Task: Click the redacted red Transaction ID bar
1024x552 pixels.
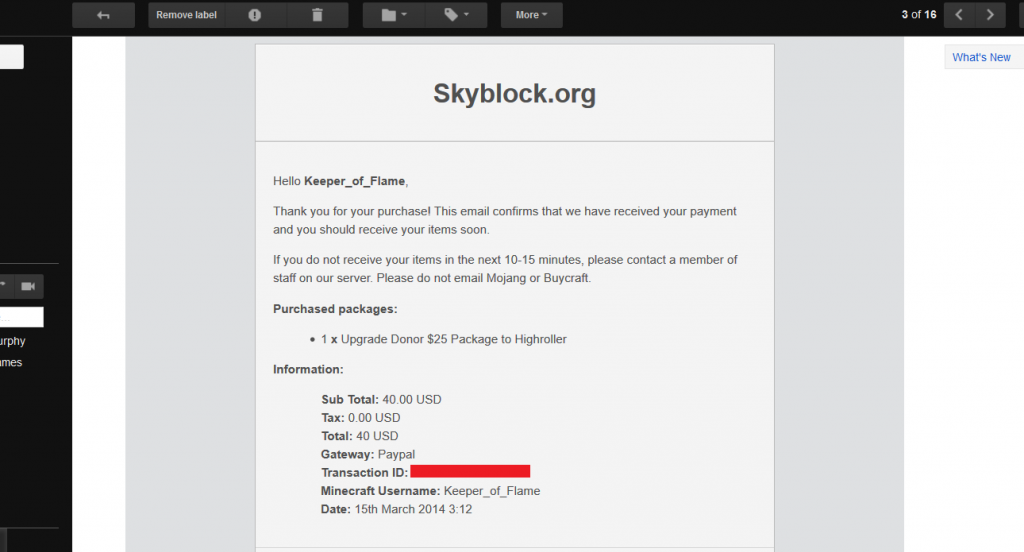Action: point(470,472)
